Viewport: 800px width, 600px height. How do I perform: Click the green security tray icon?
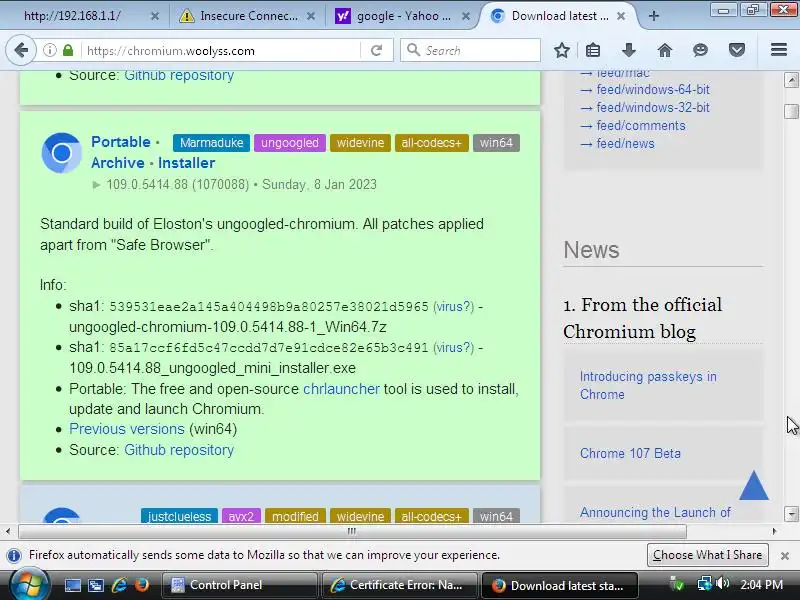pos(677,584)
